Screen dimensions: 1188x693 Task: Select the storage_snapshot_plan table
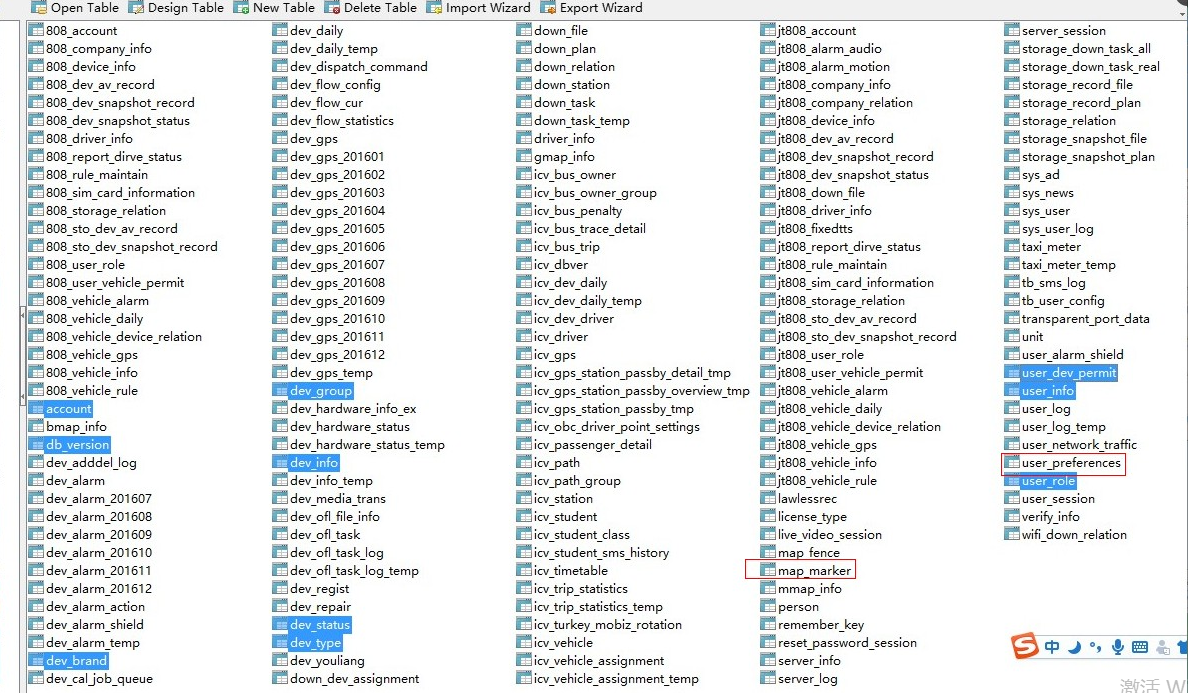click(x=1089, y=157)
